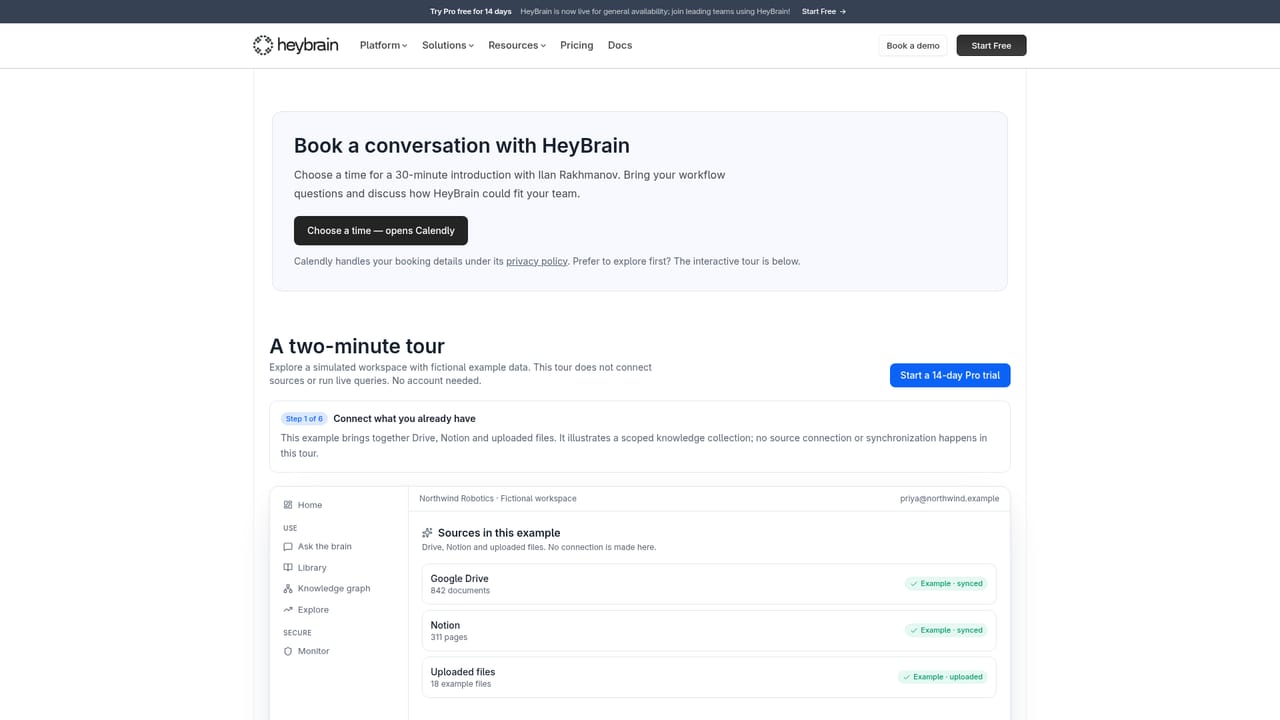Image resolution: width=1280 pixels, height=720 pixels.
Task: Open the Pricing page
Action: [x=576, y=45]
